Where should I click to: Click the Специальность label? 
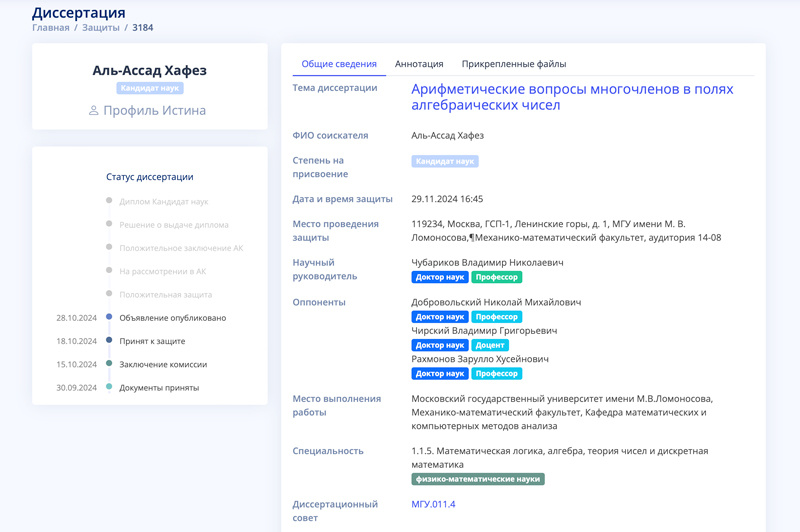[x=328, y=451]
